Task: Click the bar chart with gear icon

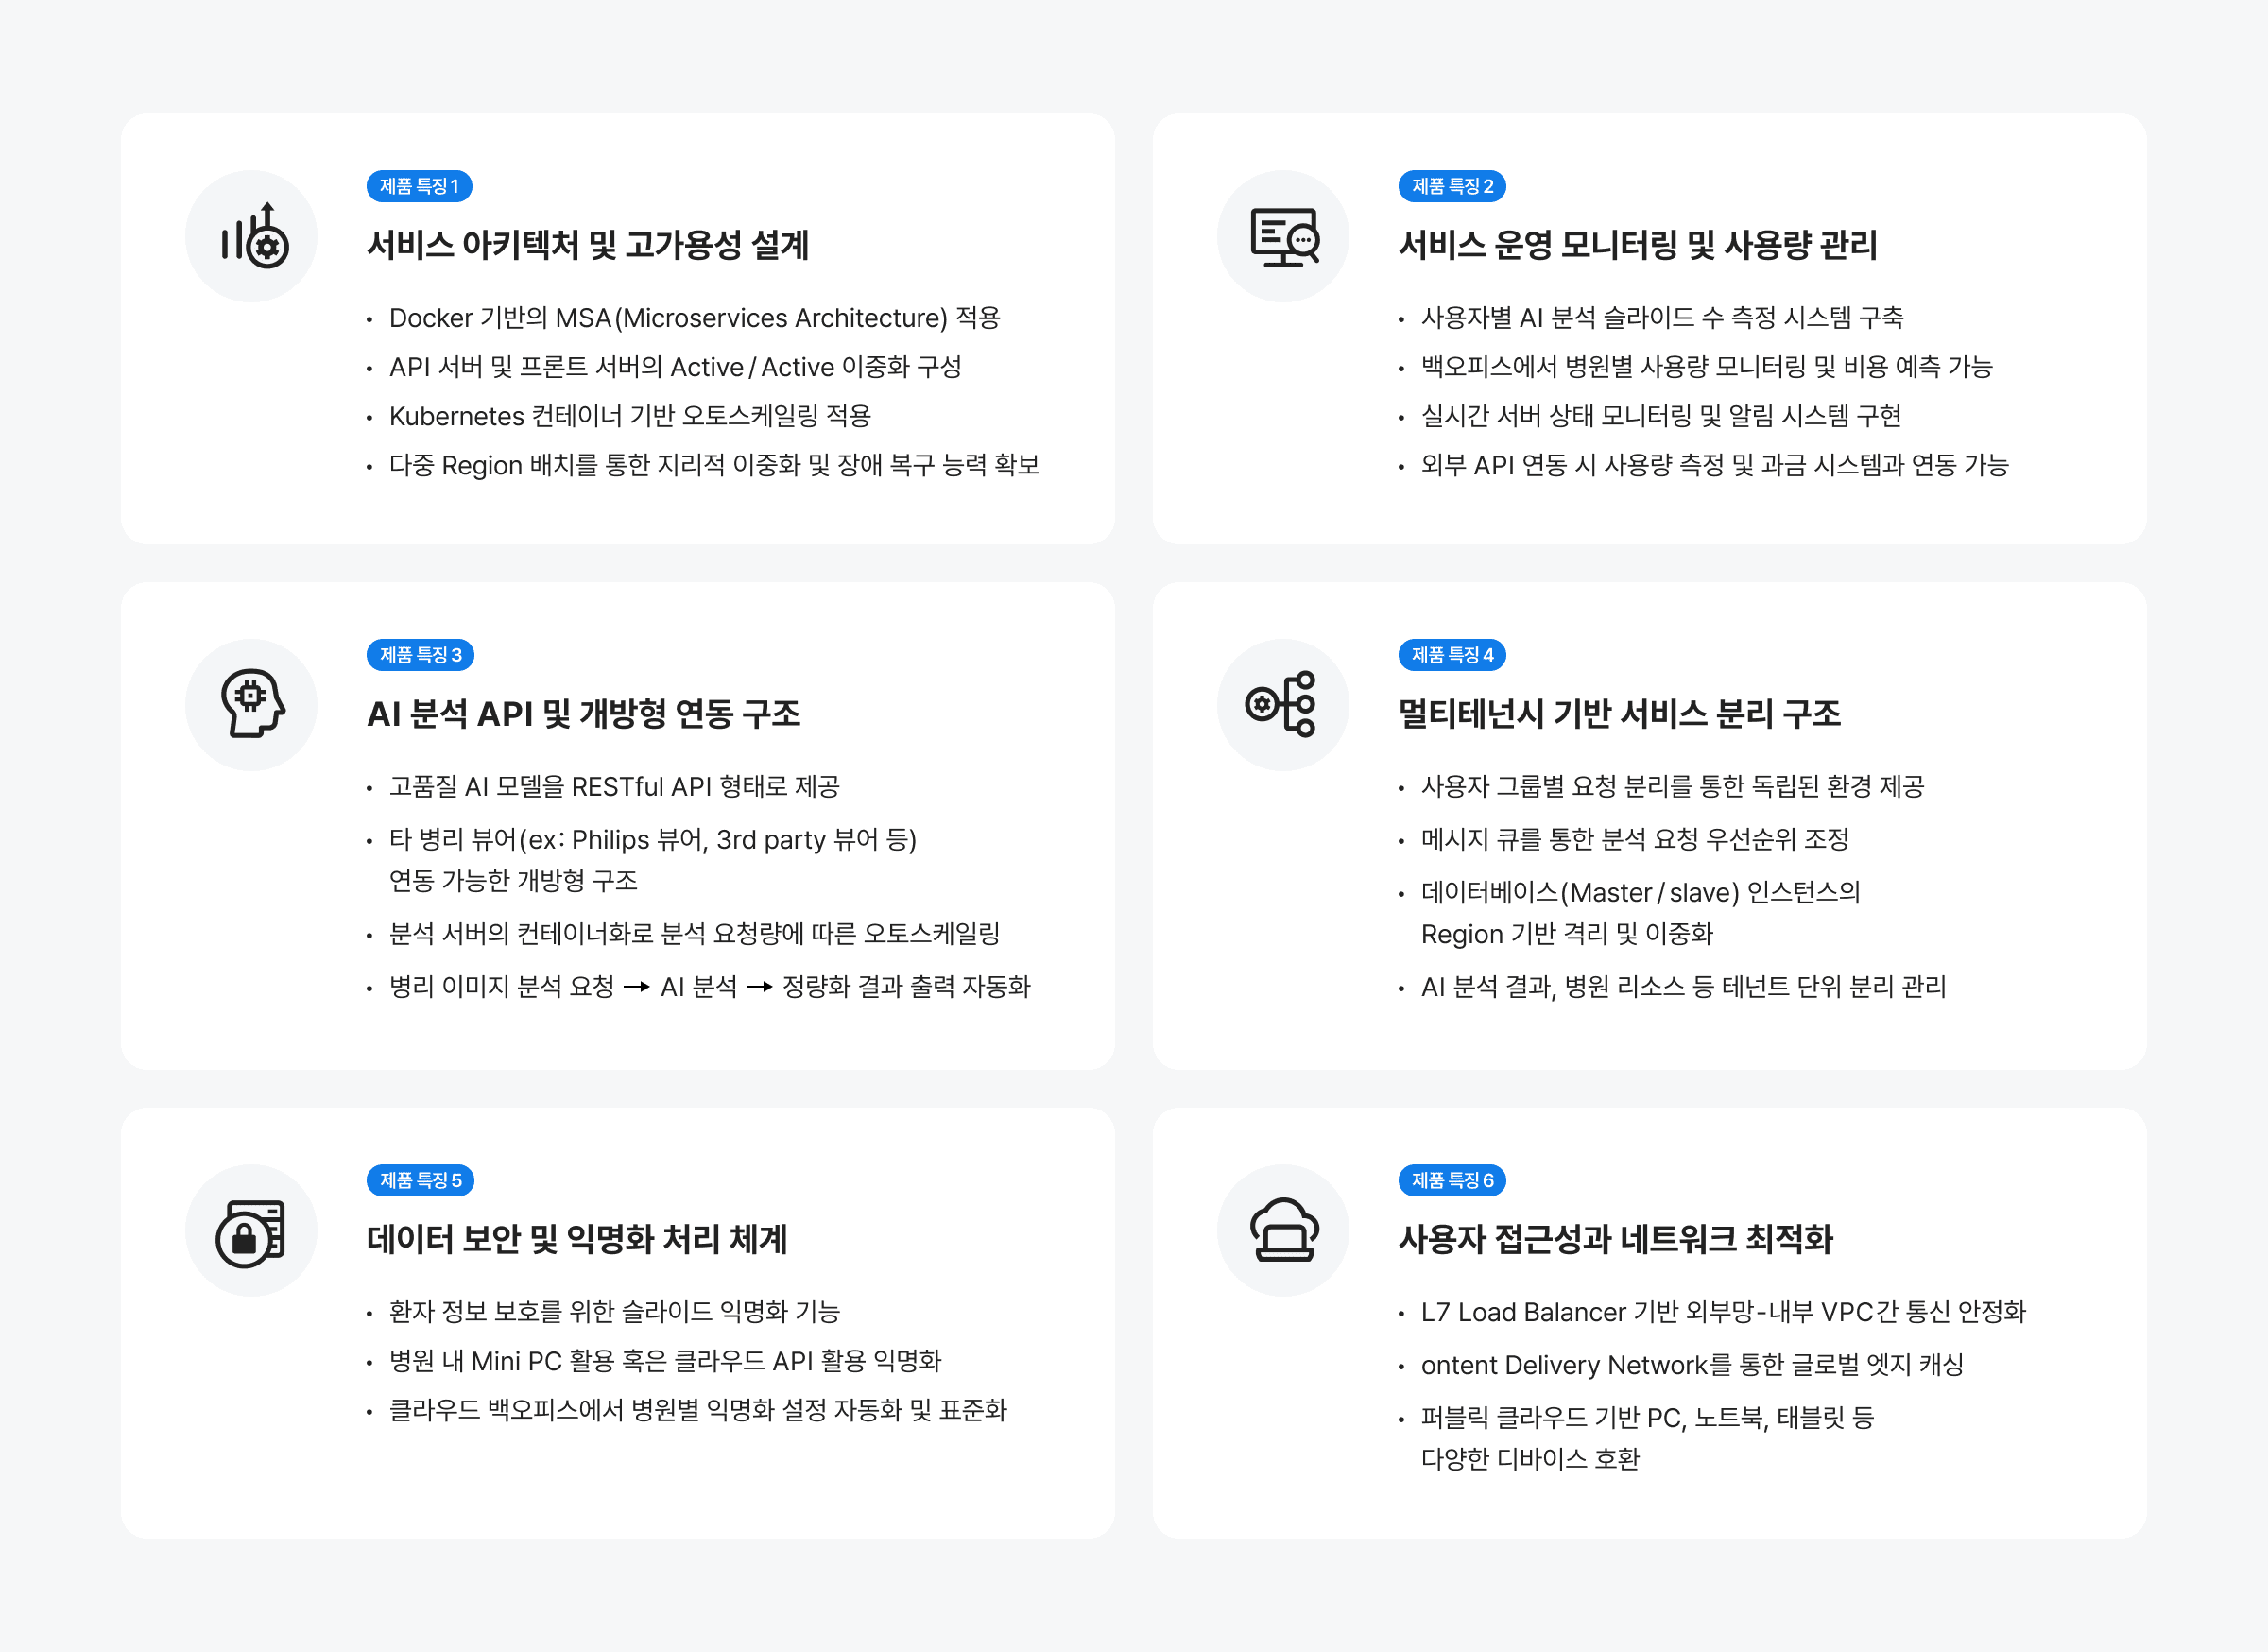Action: coord(253,237)
